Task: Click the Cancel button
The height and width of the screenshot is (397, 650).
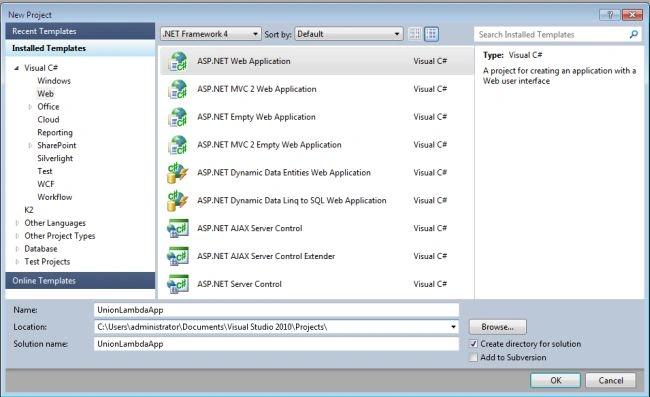Action: (x=611, y=380)
